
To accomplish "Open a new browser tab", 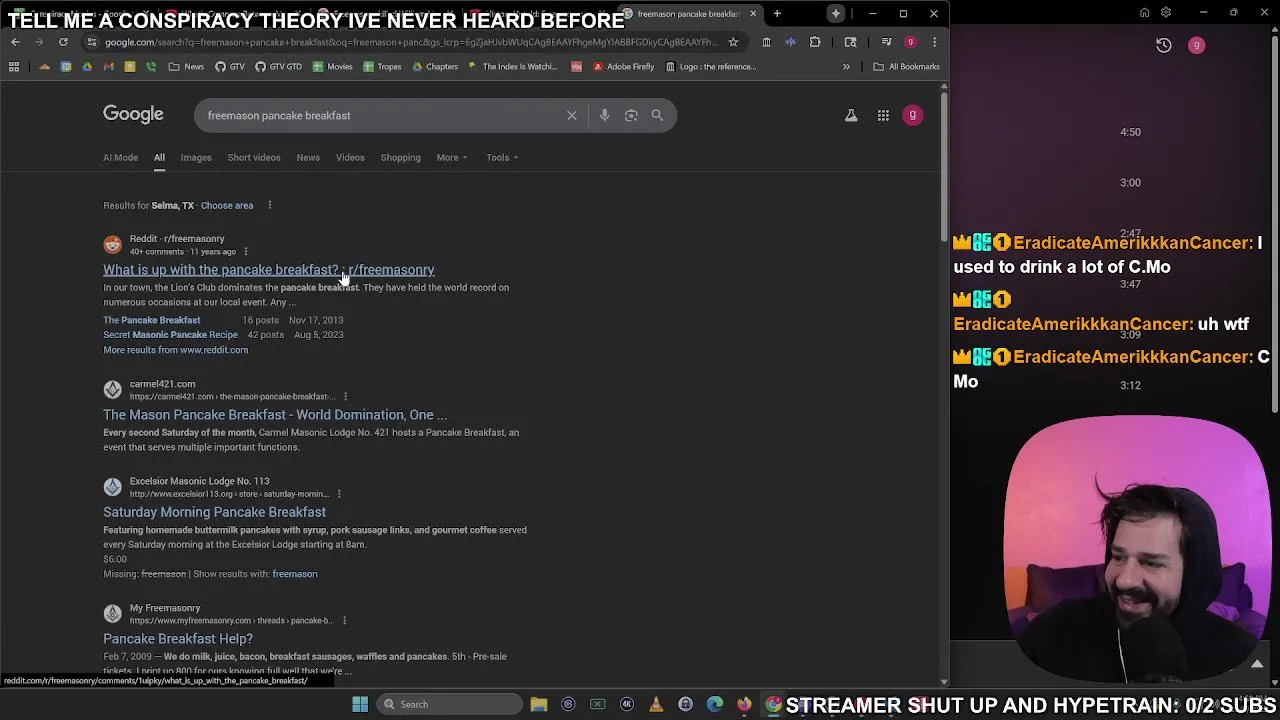I will [777, 14].
